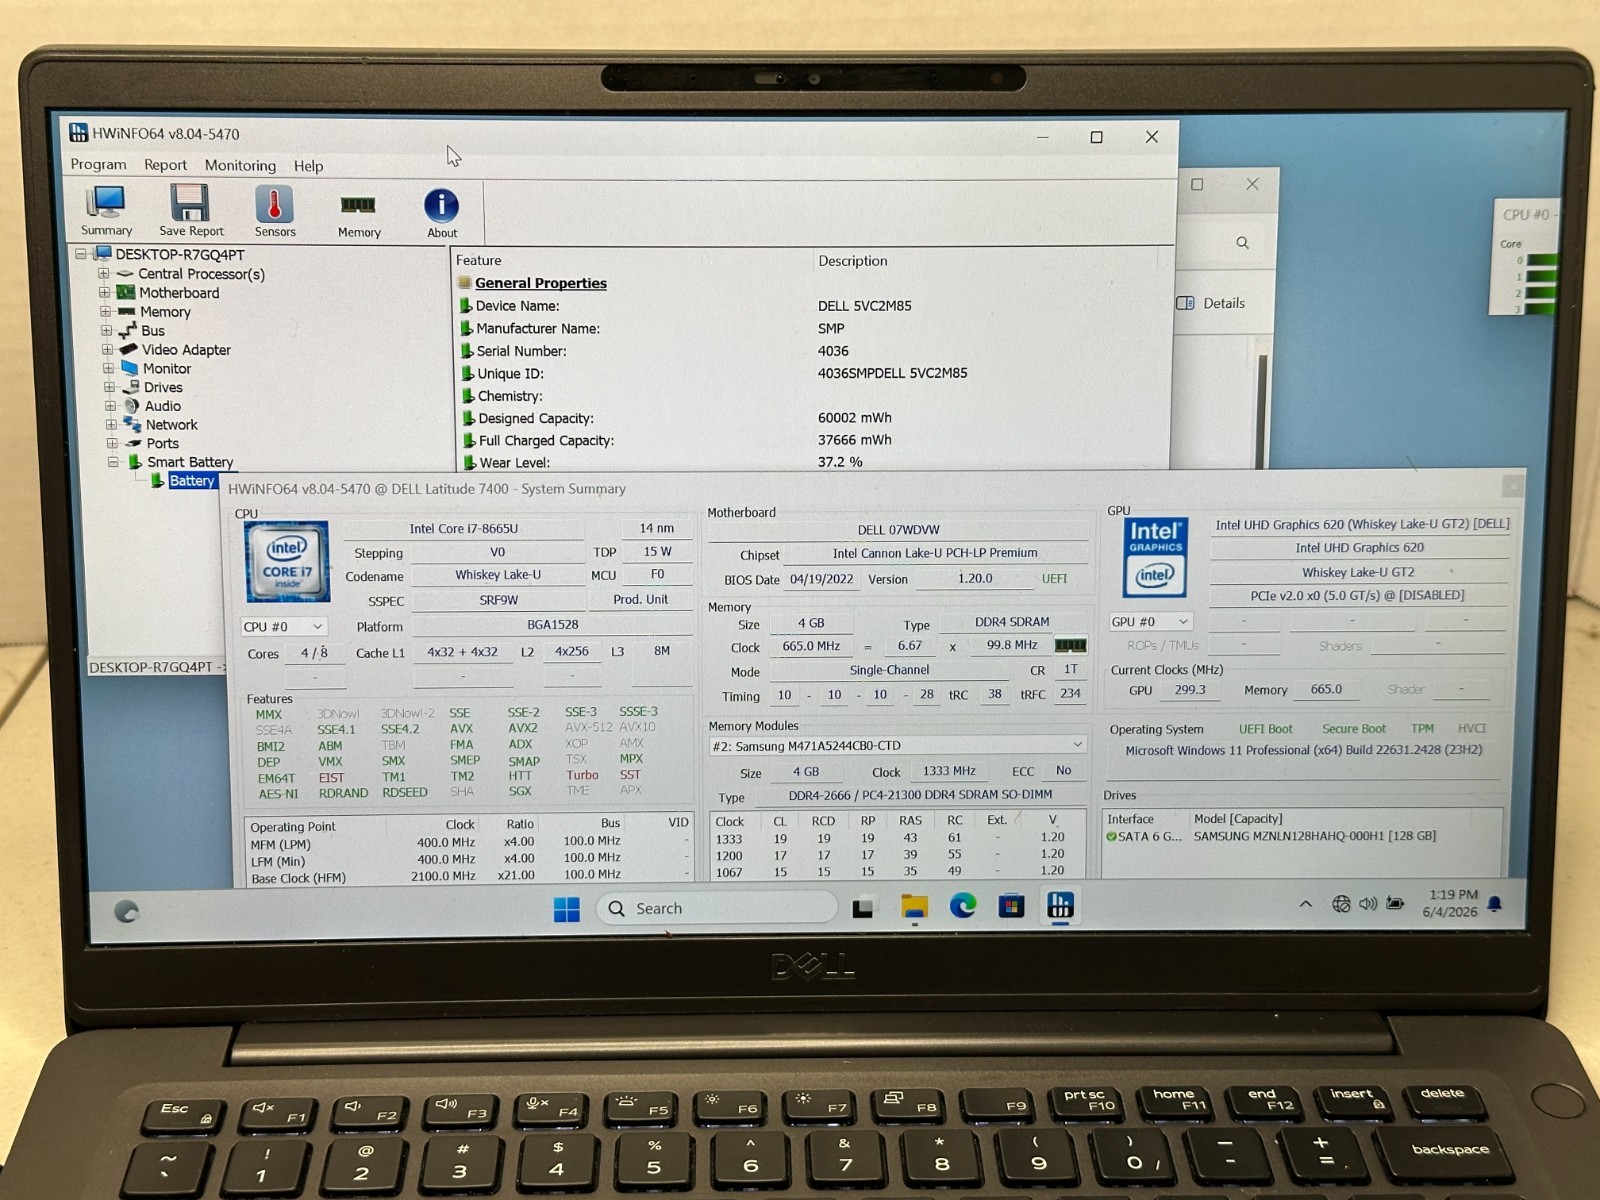
Task: Click the Device Name row
Action: coord(812,306)
